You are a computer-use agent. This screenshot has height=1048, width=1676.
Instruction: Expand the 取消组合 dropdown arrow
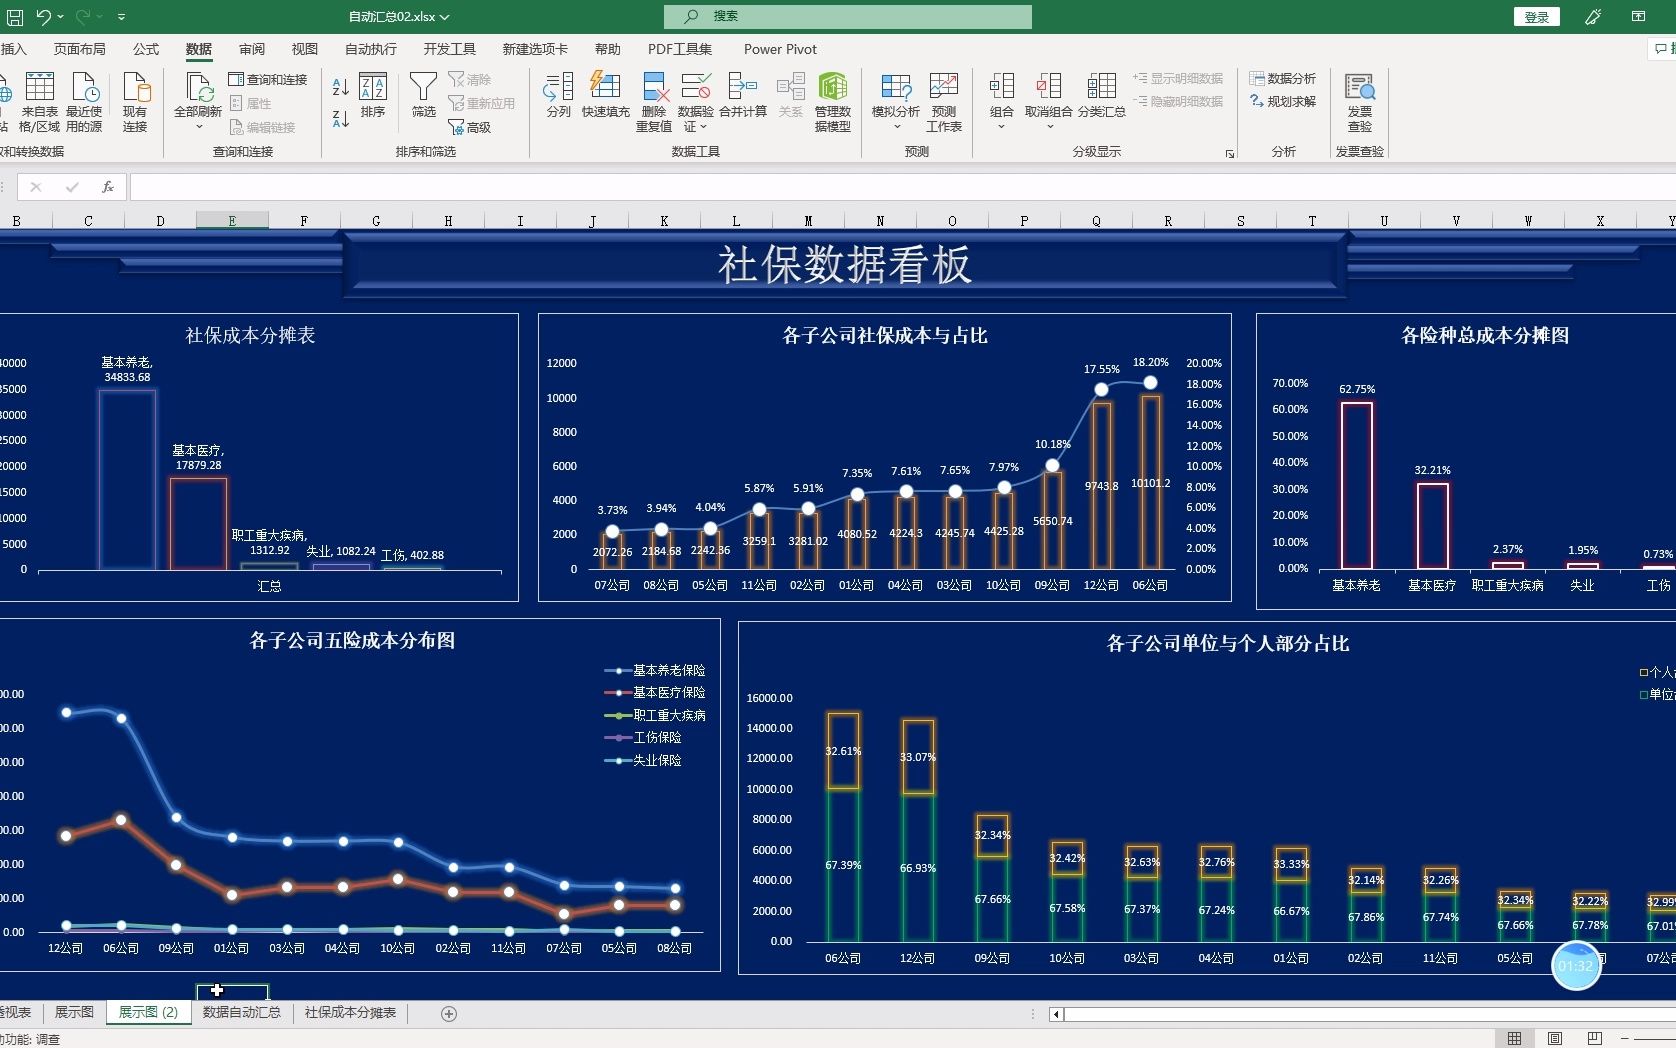tap(1049, 126)
